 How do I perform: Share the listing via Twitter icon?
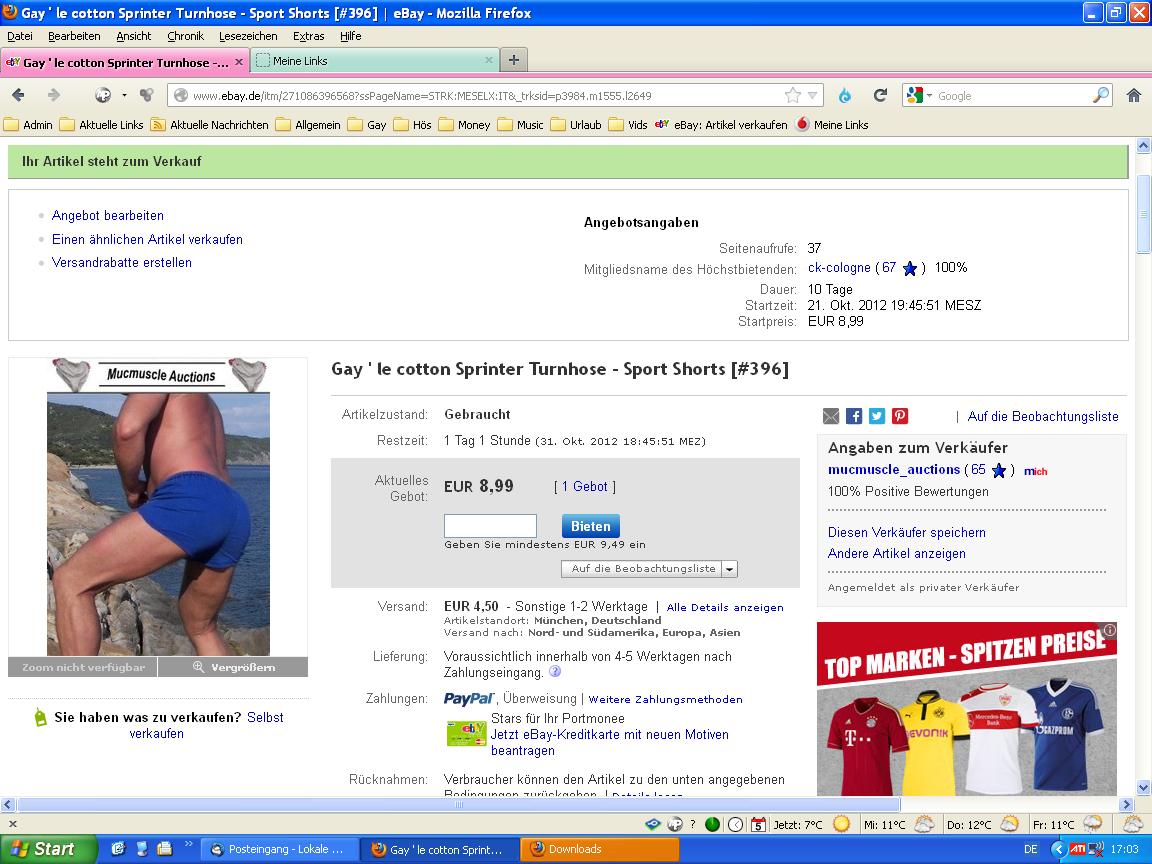877,416
